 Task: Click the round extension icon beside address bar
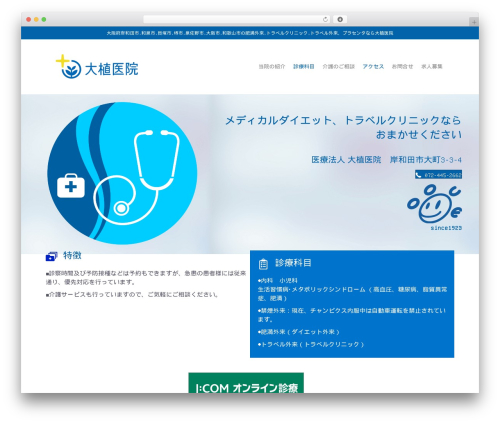click(x=340, y=19)
